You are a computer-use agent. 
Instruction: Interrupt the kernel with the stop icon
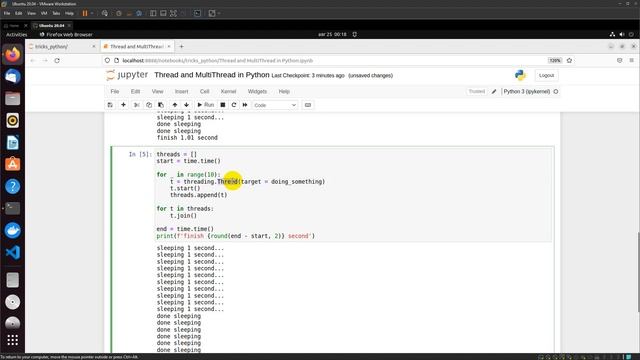click(x=223, y=105)
